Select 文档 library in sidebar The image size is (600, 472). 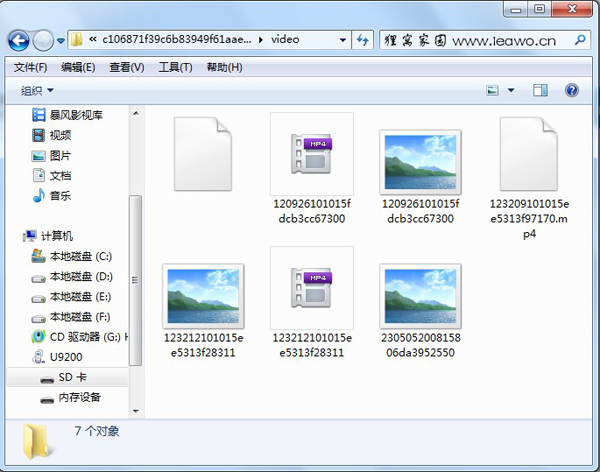[x=52, y=176]
